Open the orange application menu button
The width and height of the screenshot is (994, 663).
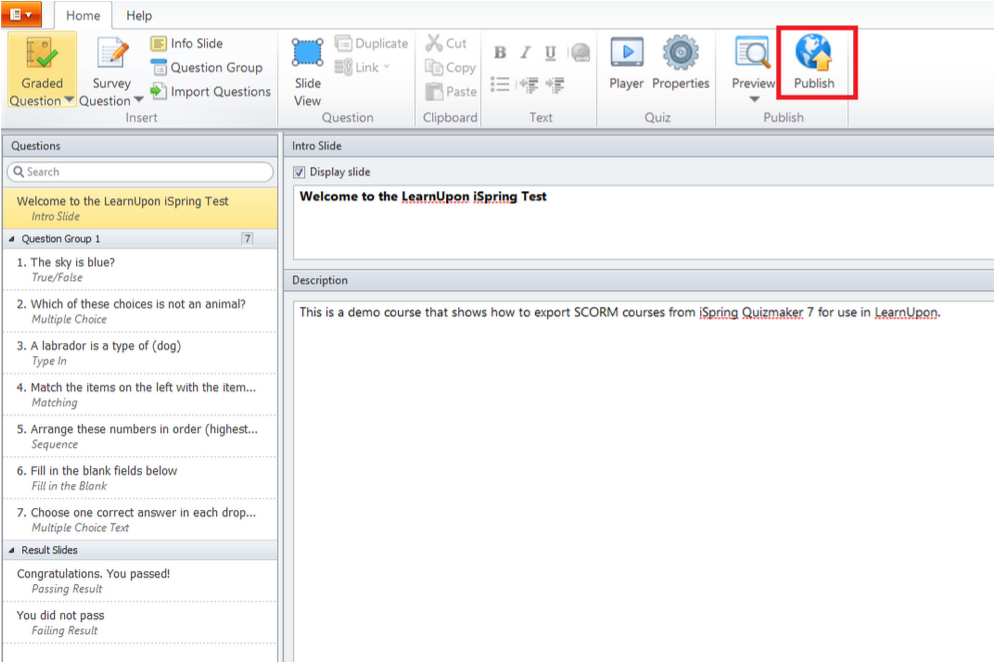tap(21, 15)
